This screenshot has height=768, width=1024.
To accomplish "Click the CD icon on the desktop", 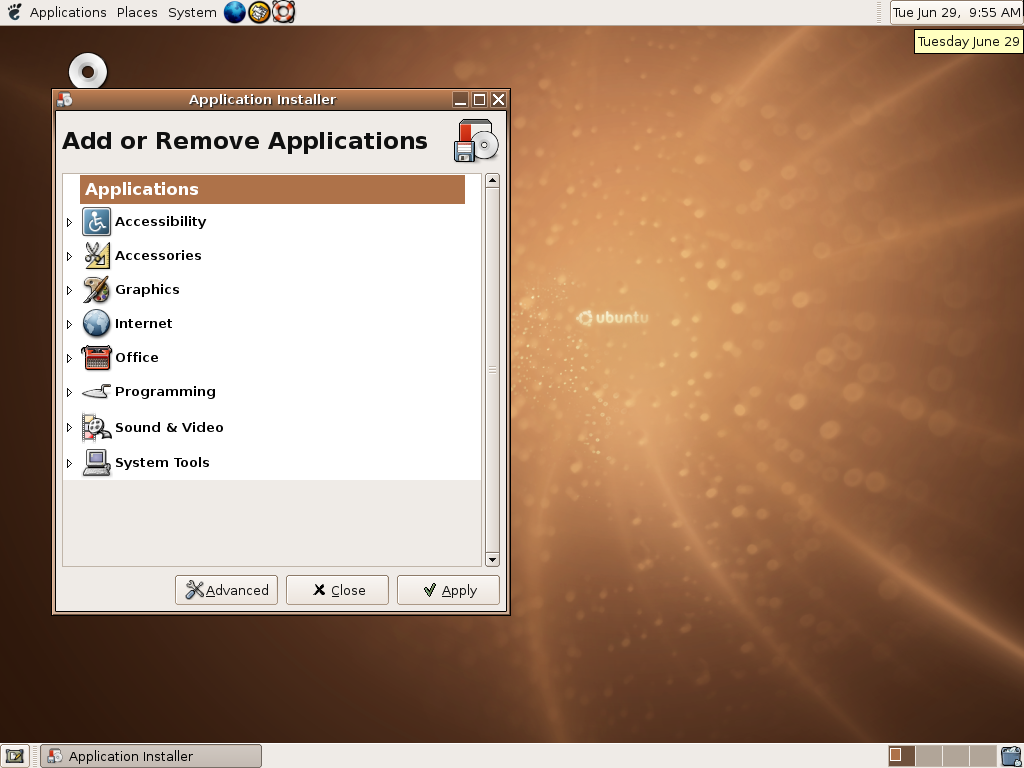I will click(87, 70).
